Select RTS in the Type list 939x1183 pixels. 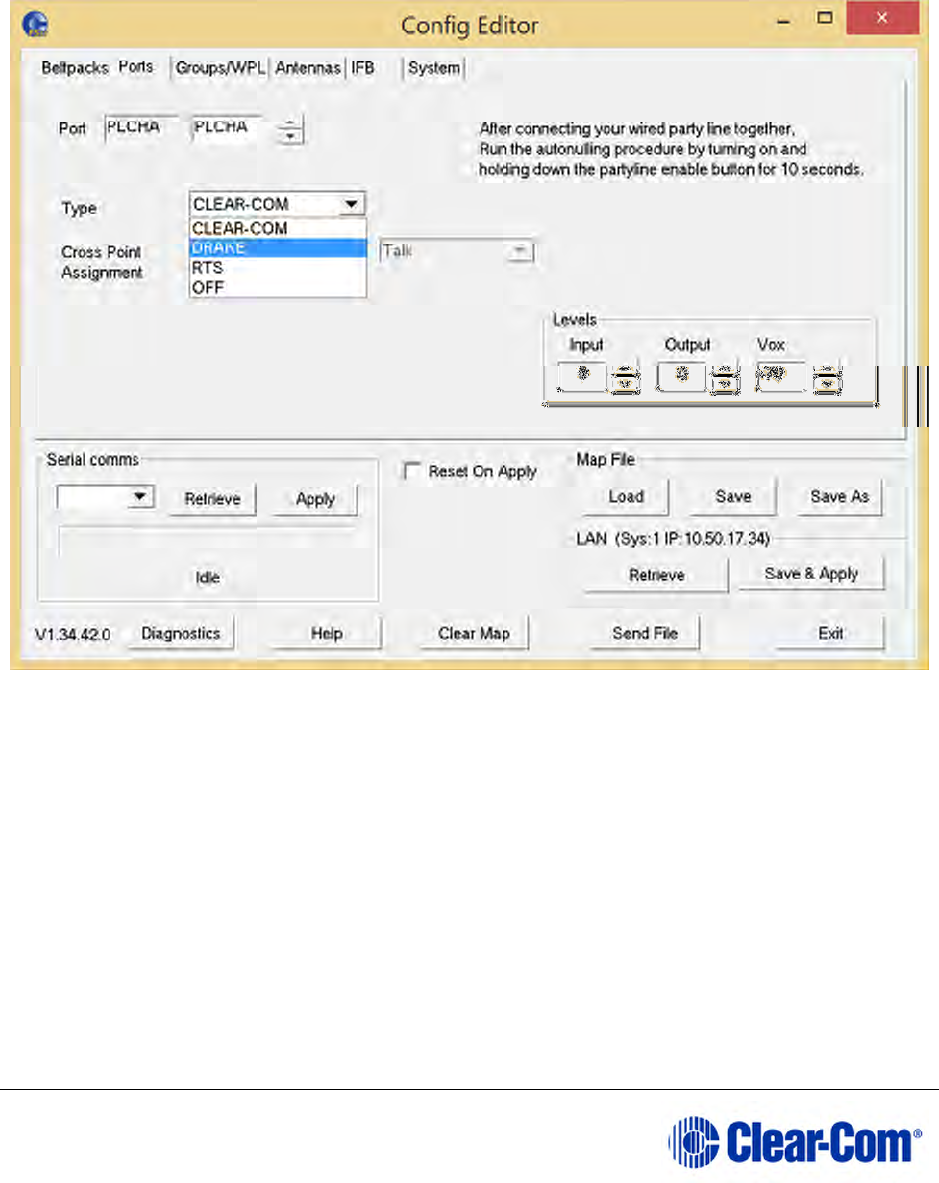pyautogui.click(x=278, y=268)
